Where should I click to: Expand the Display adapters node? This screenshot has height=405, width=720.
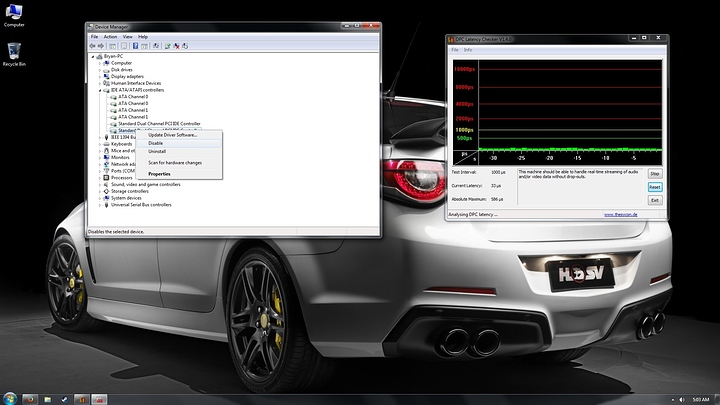[x=102, y=76]
